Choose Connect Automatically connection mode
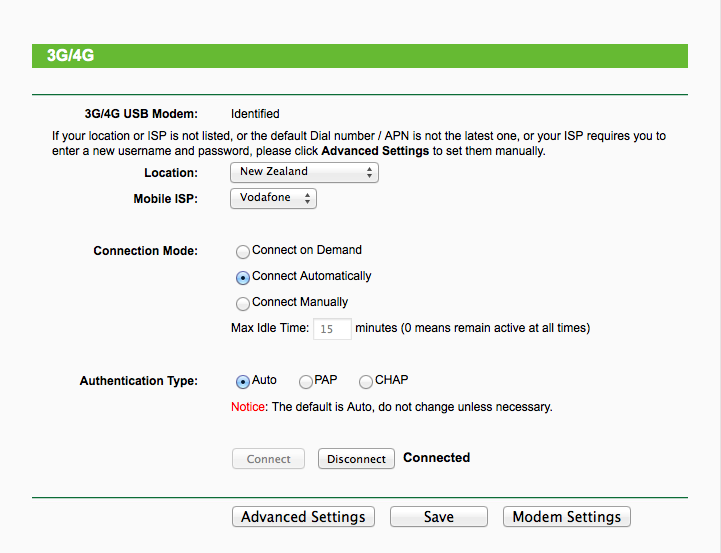This screenshot has height=553, width=721. [x=243, y=277]
